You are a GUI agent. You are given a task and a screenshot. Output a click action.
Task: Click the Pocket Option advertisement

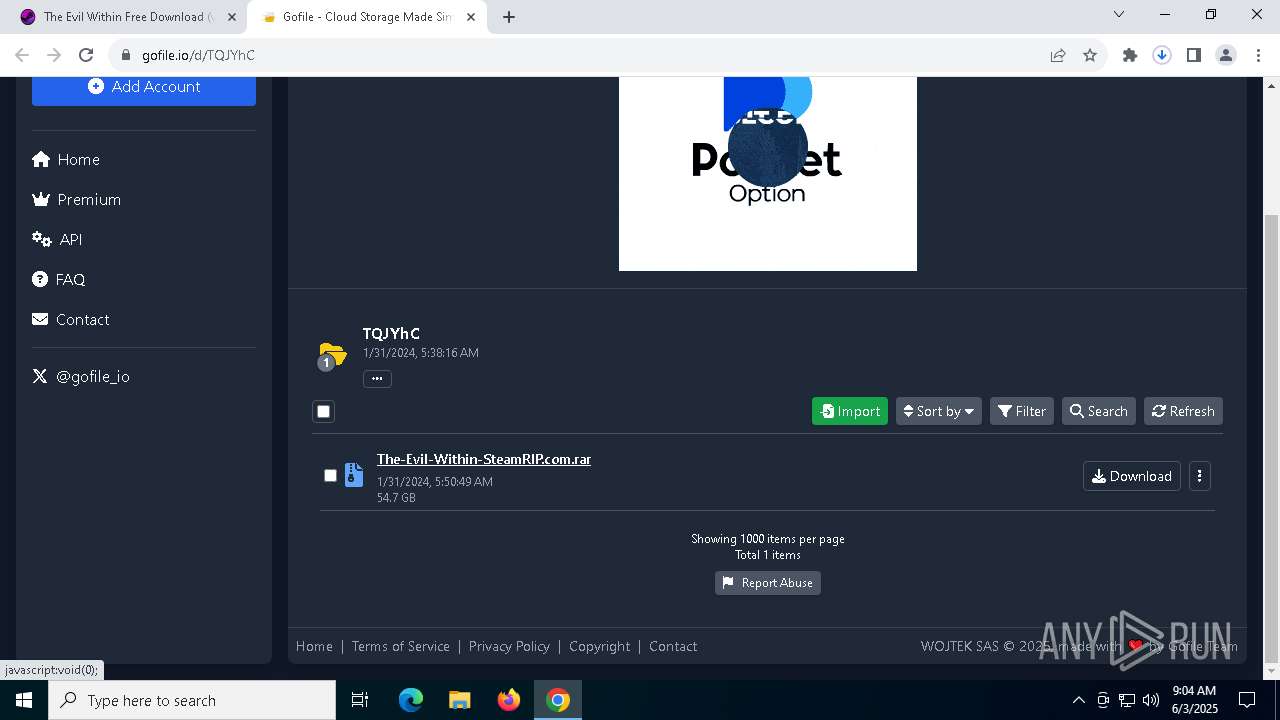coord(768,173)
